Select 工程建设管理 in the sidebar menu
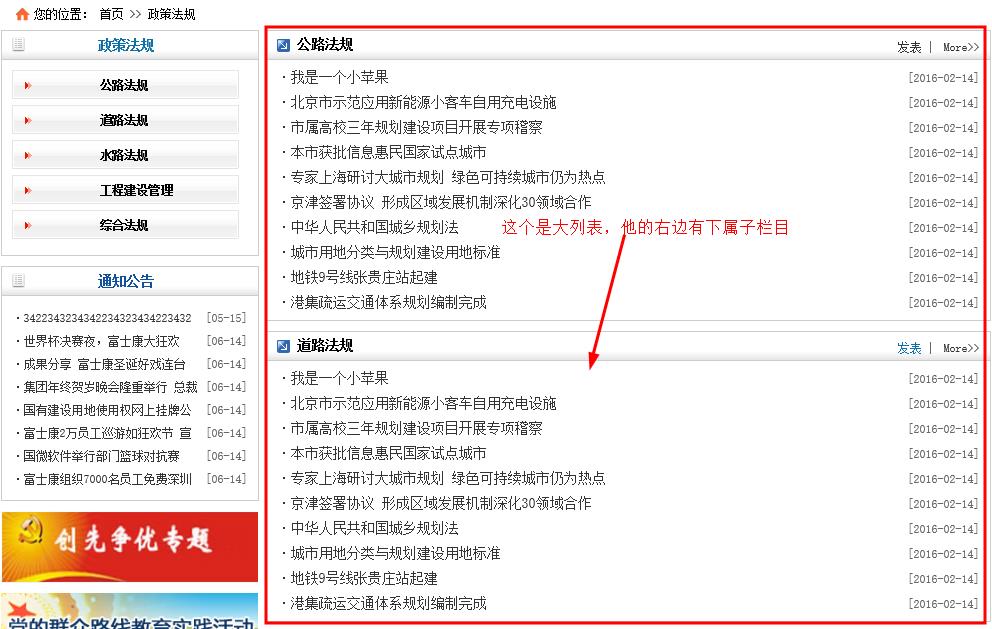 click(136, 190)
